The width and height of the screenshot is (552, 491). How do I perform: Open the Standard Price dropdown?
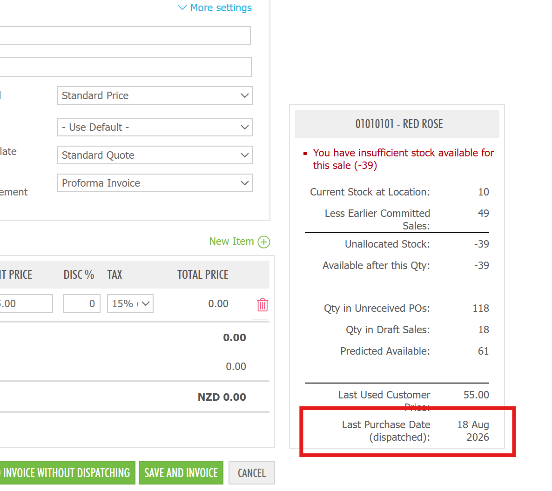pyautogui.click(x=155, y=95)
